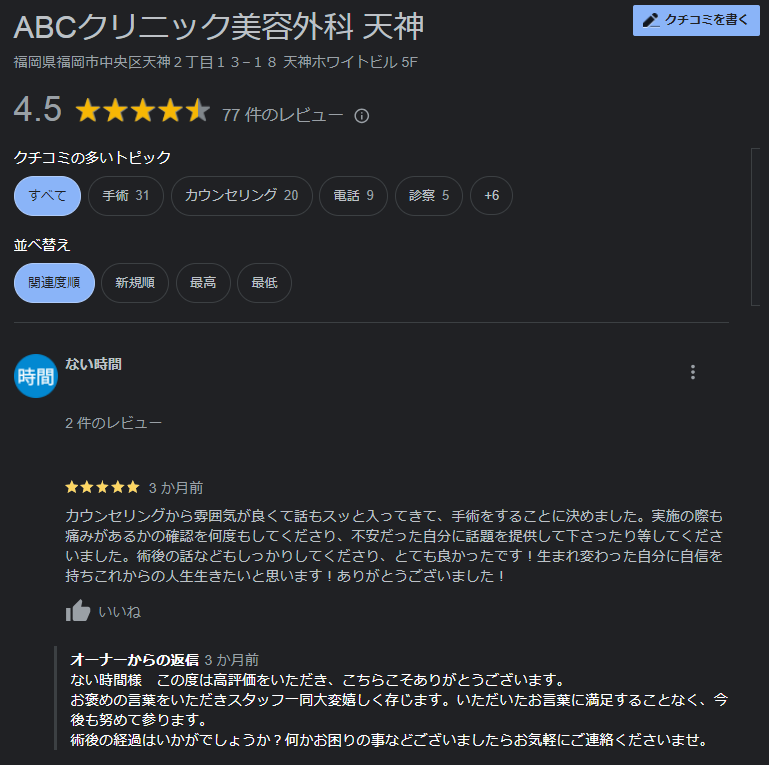This screenshot has width=769, height=765.
Task: Filter reviews by 手術 31 topic
Action: point(126,196)
